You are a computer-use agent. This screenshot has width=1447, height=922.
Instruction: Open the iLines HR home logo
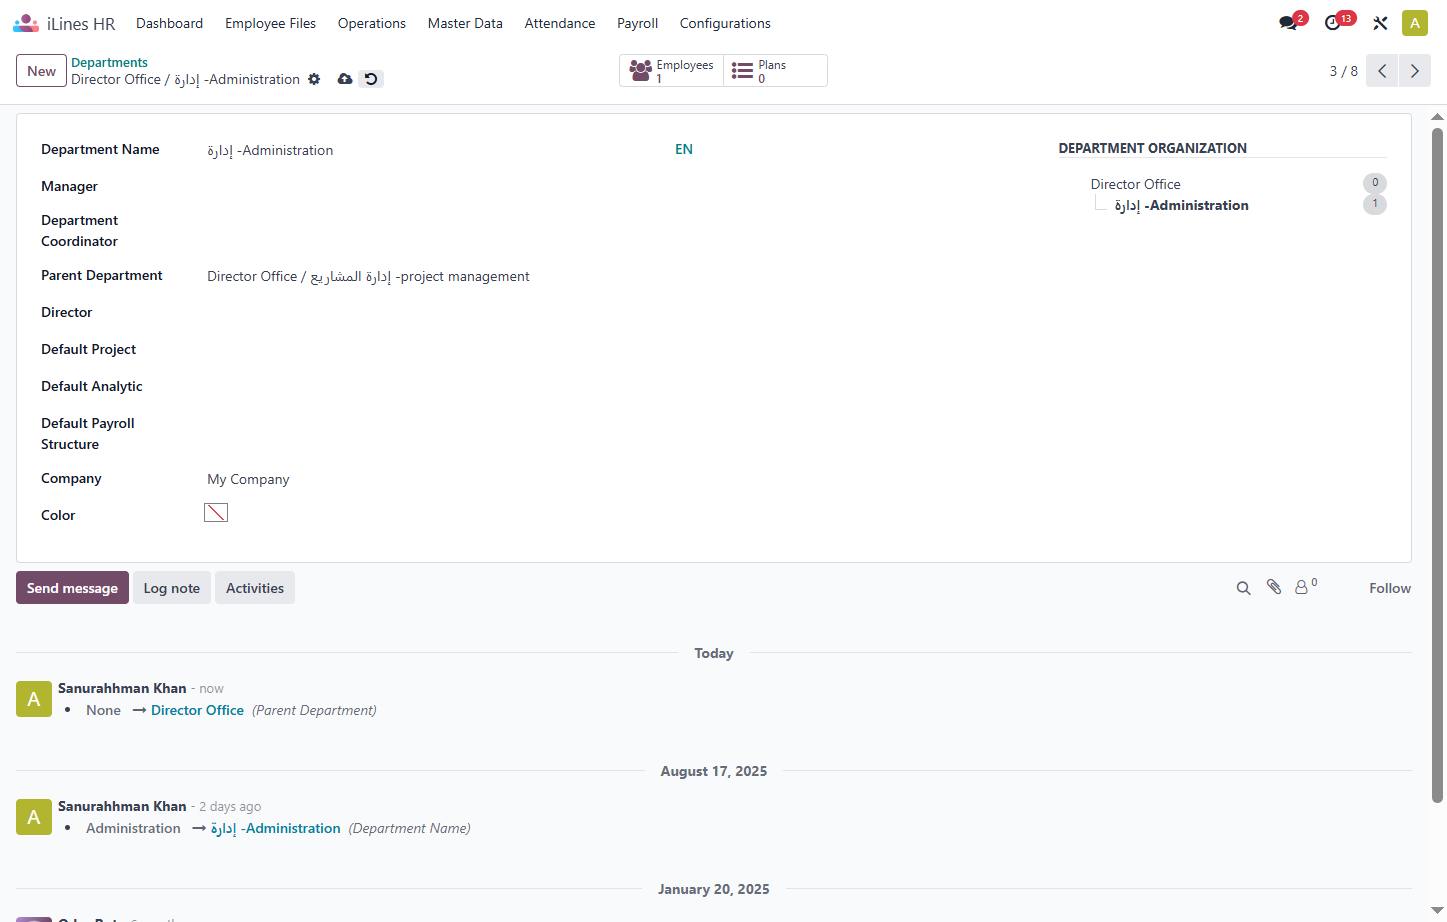[64, 23]
